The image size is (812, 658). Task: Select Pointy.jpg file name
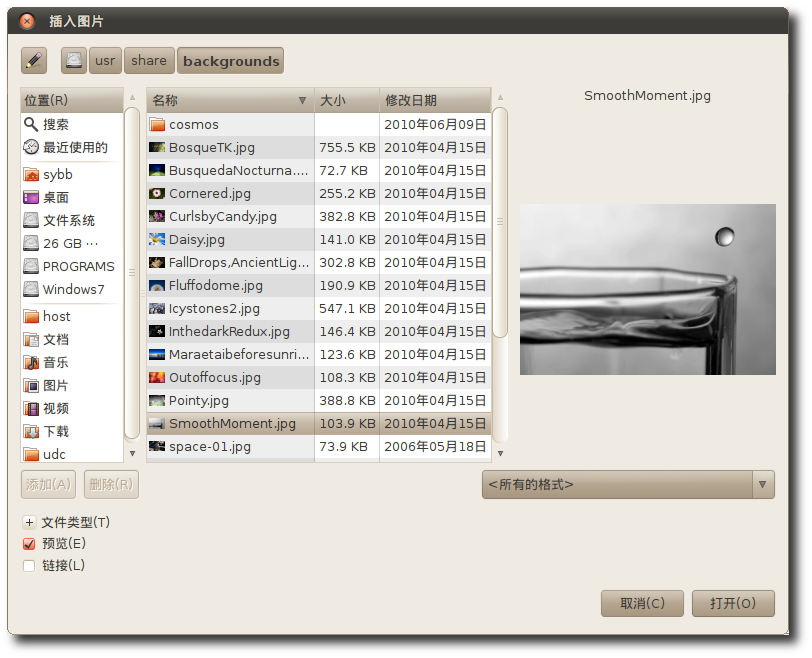[x=199, y=401]
